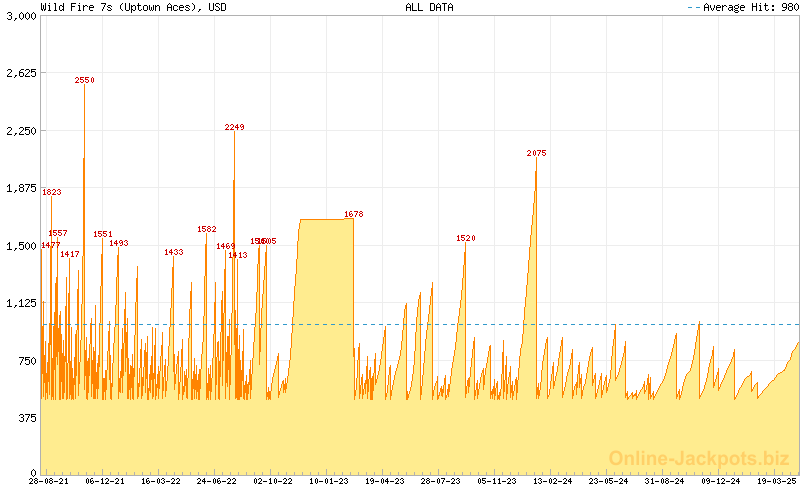Click the 2550 peak value label
This screenshot has height=490, width=800.
click(x=85, y=80)
